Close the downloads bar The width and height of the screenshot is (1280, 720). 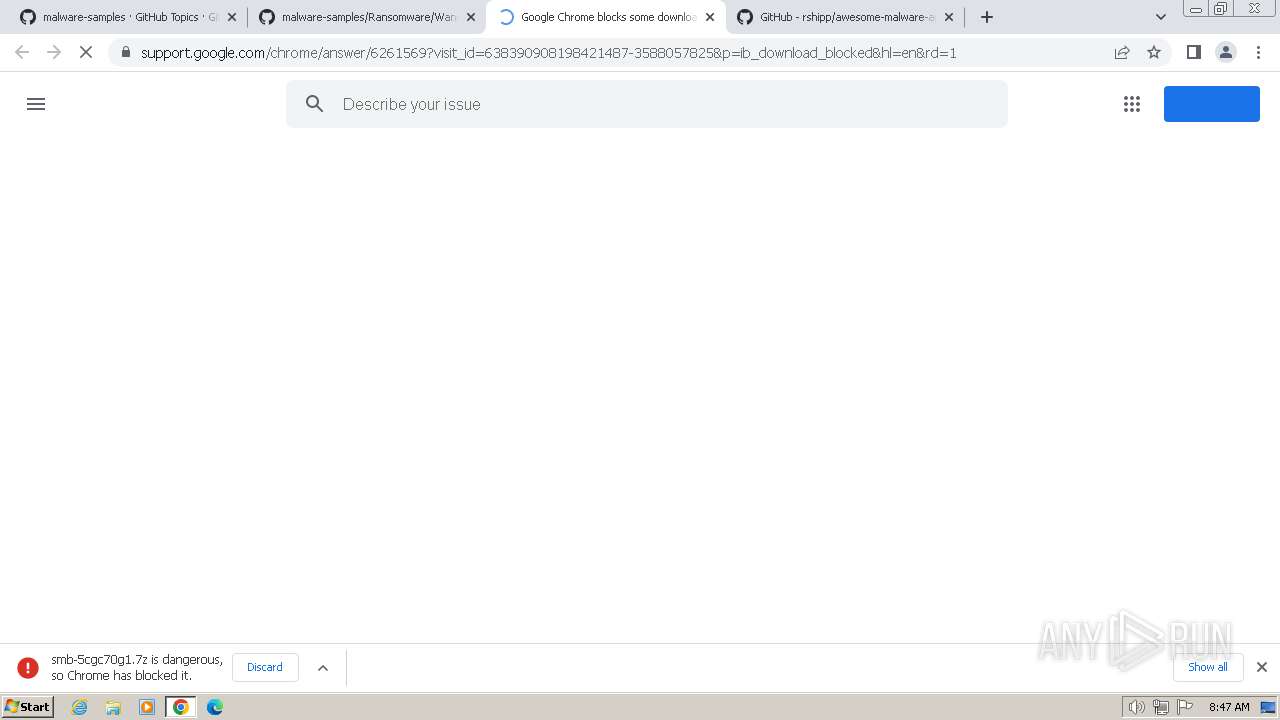click(x=1262, y=667)
